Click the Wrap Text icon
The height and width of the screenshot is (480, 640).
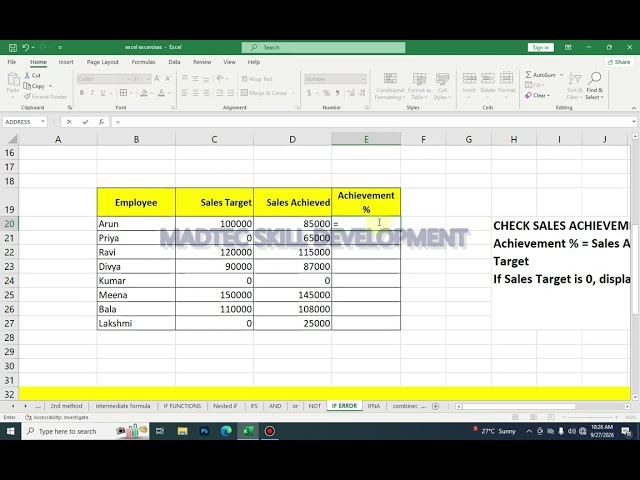[244, 79]
